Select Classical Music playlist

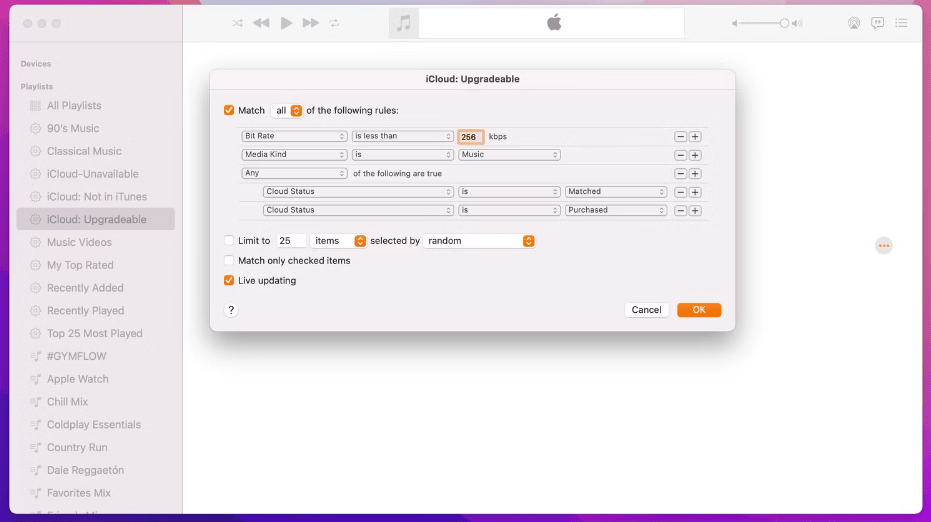pyautogui.click(x=96, y=151)
